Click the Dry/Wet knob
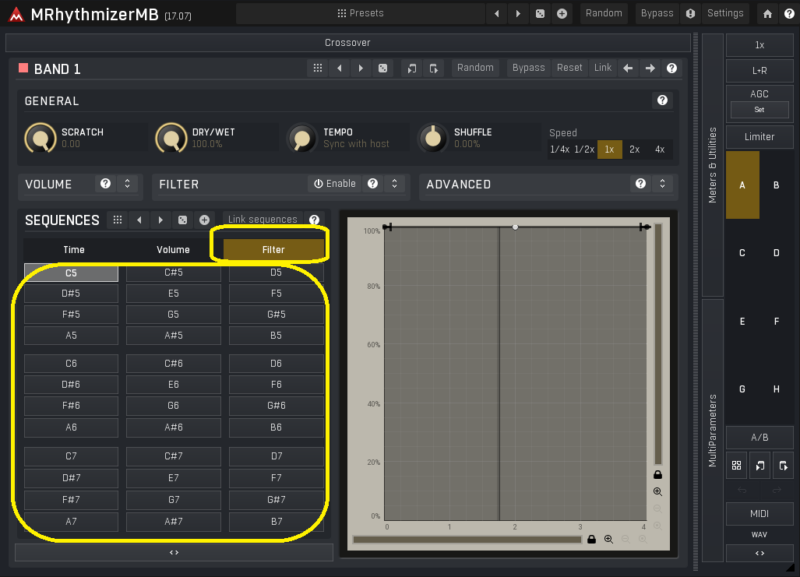This screenshot has height=577, width=800. [x=171, y=138]
